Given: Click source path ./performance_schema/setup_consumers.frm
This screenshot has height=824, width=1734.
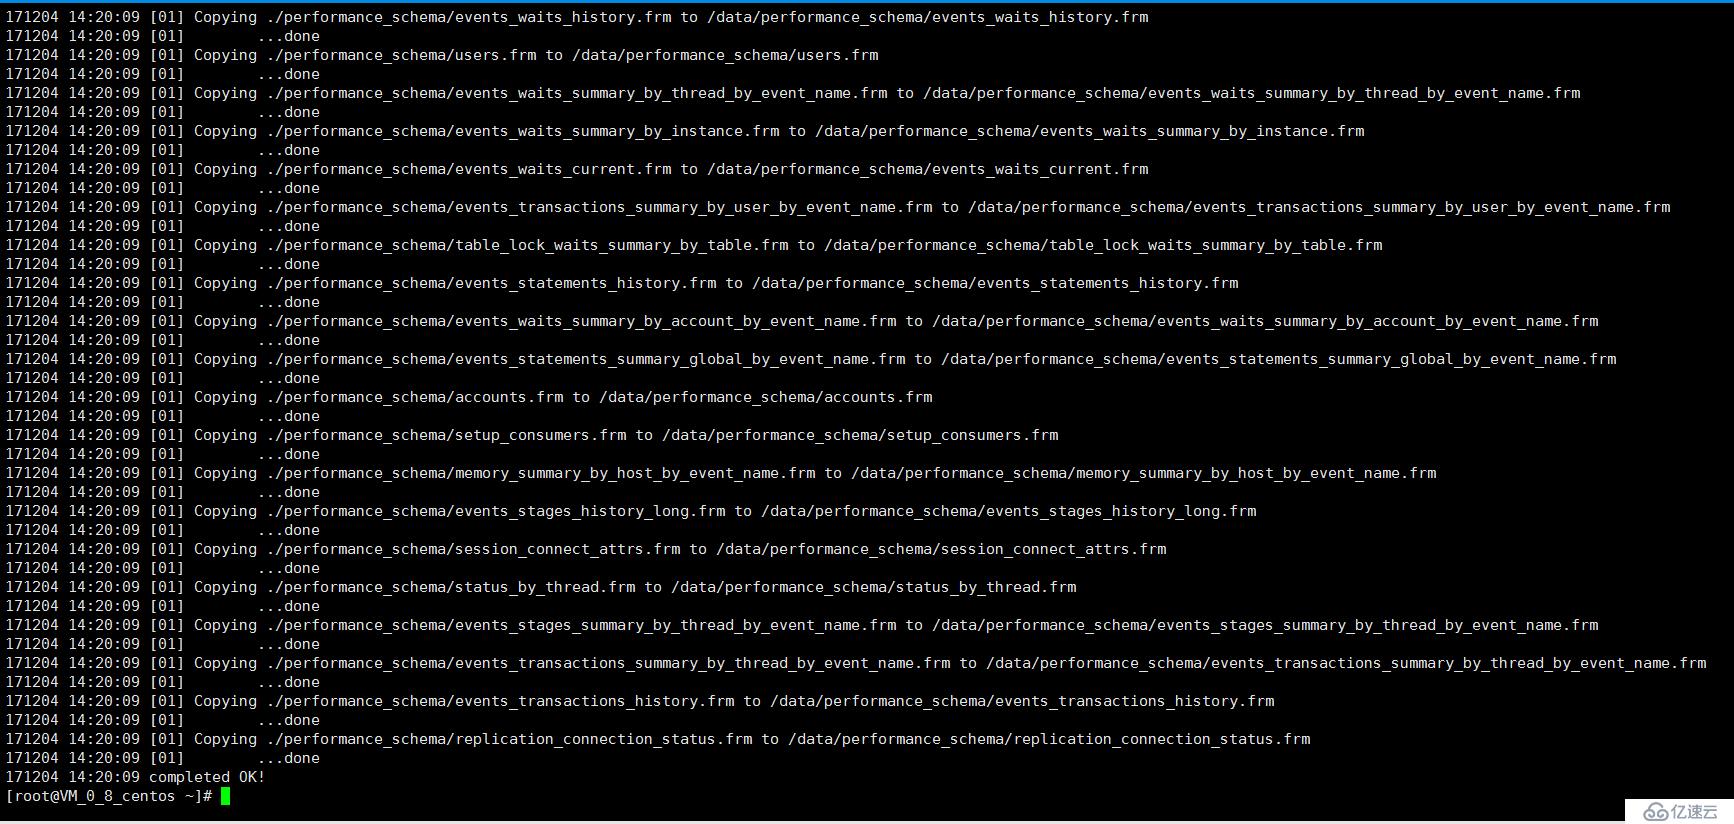Looking at the screenshot, I should (446, 435).
